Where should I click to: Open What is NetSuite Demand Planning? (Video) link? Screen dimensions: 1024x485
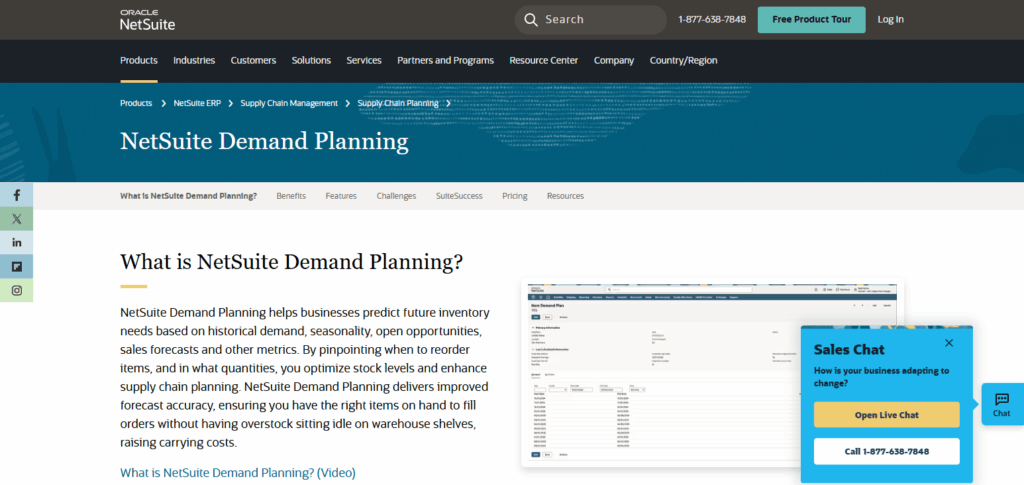point(238,473)
